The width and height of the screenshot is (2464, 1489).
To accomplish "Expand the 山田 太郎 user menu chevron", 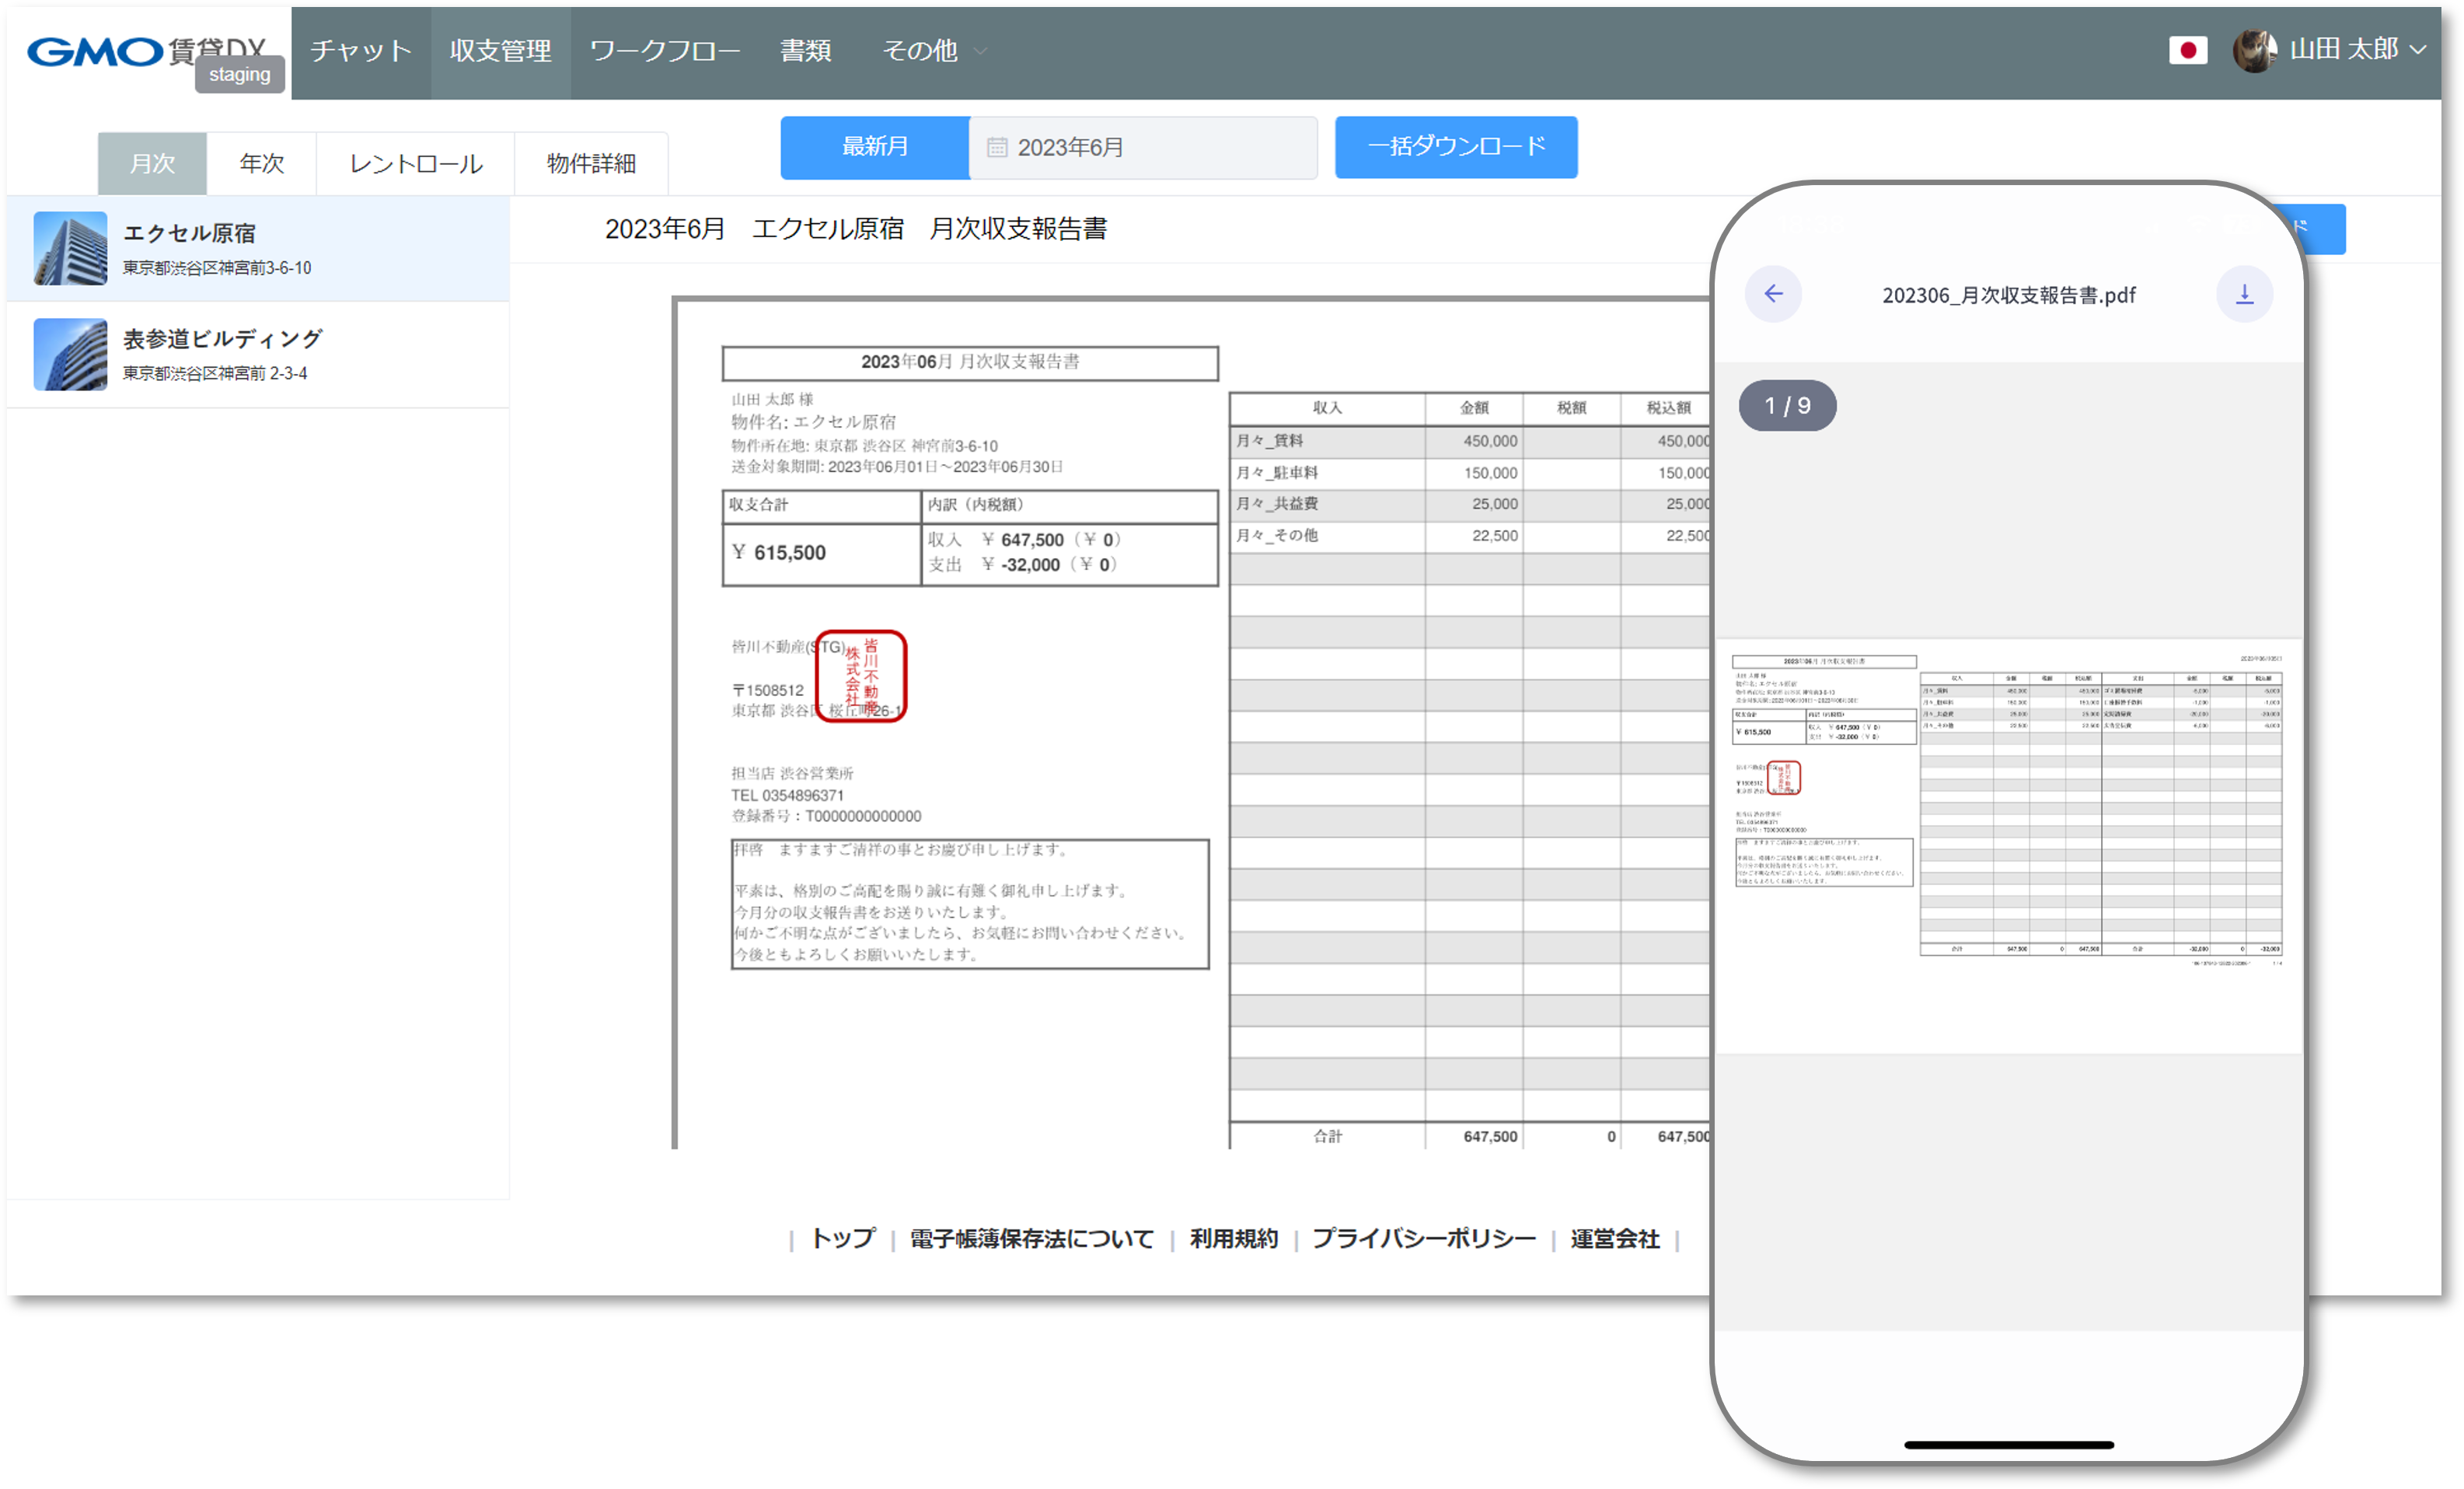I will tap(2418, 50).
